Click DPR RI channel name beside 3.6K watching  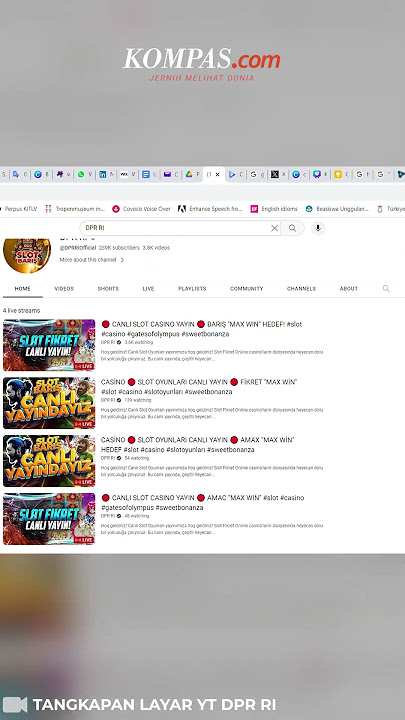click(108, 343)
